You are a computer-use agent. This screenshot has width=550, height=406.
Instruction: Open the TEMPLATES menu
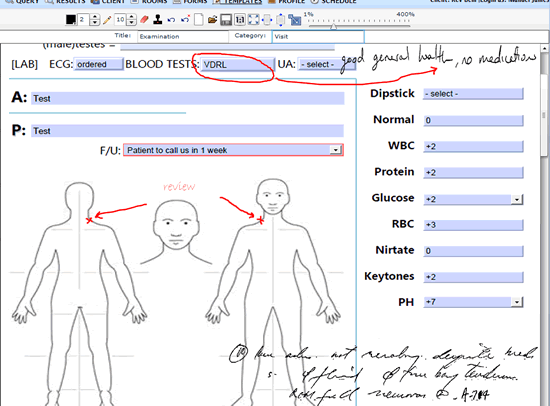(x=237, y=2)
